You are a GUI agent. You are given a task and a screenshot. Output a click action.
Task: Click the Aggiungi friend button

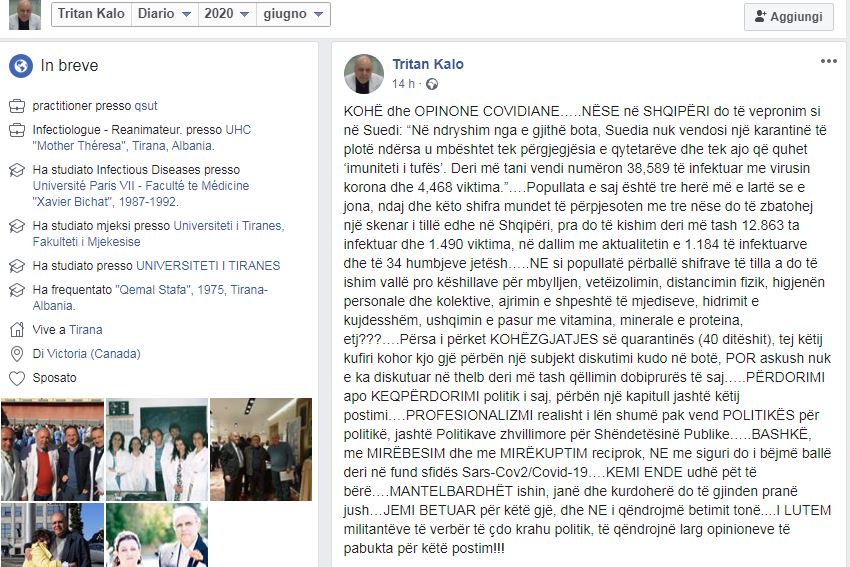click(789, 17)
